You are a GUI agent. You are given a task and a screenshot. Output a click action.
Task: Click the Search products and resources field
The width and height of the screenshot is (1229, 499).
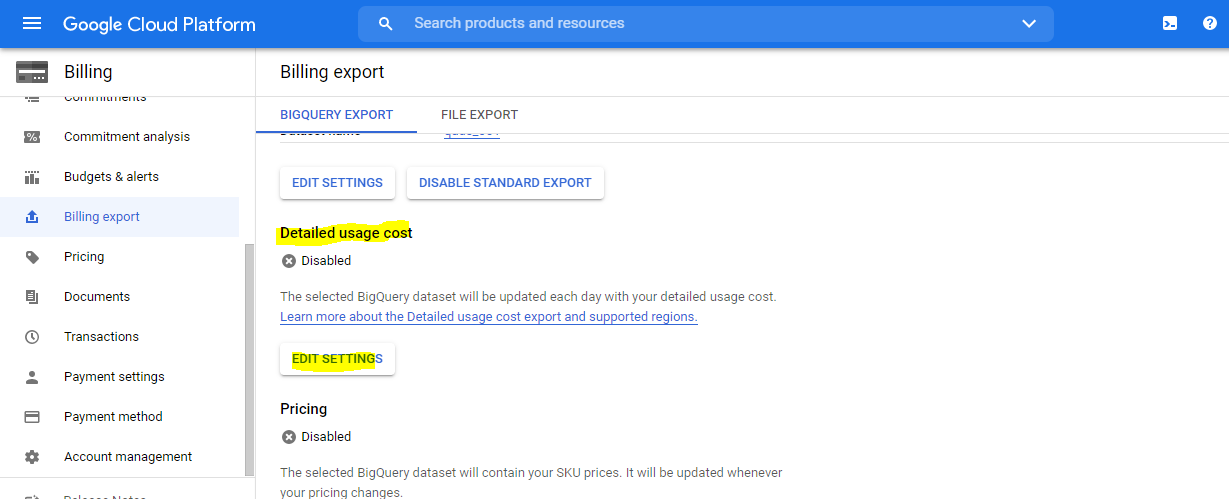[x=700, y=23]
